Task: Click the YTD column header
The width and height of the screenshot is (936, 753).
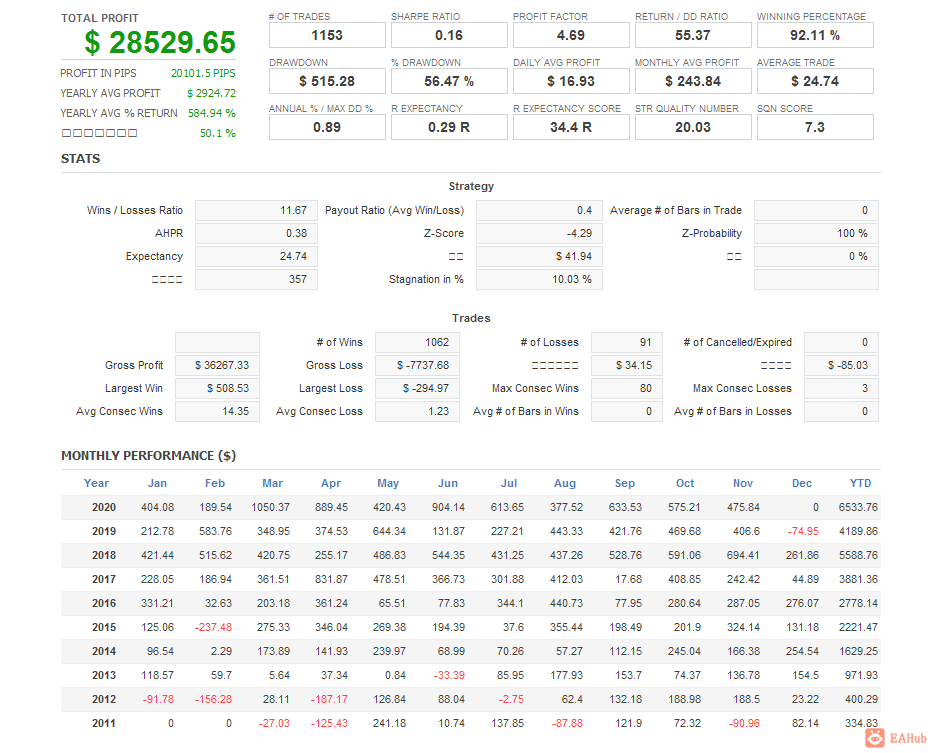Action: [x=860, y=483]
